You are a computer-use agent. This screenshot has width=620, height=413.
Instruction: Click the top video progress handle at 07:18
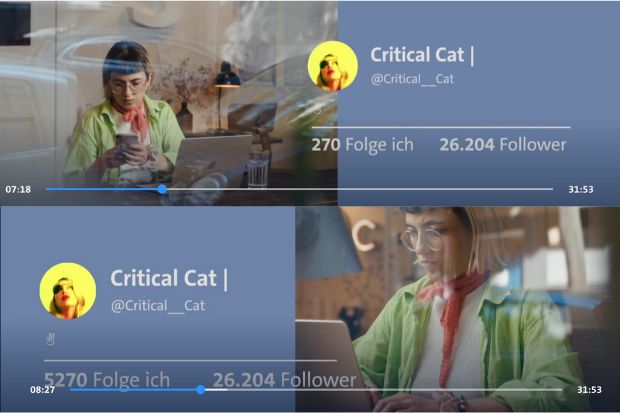coord(162,189)
